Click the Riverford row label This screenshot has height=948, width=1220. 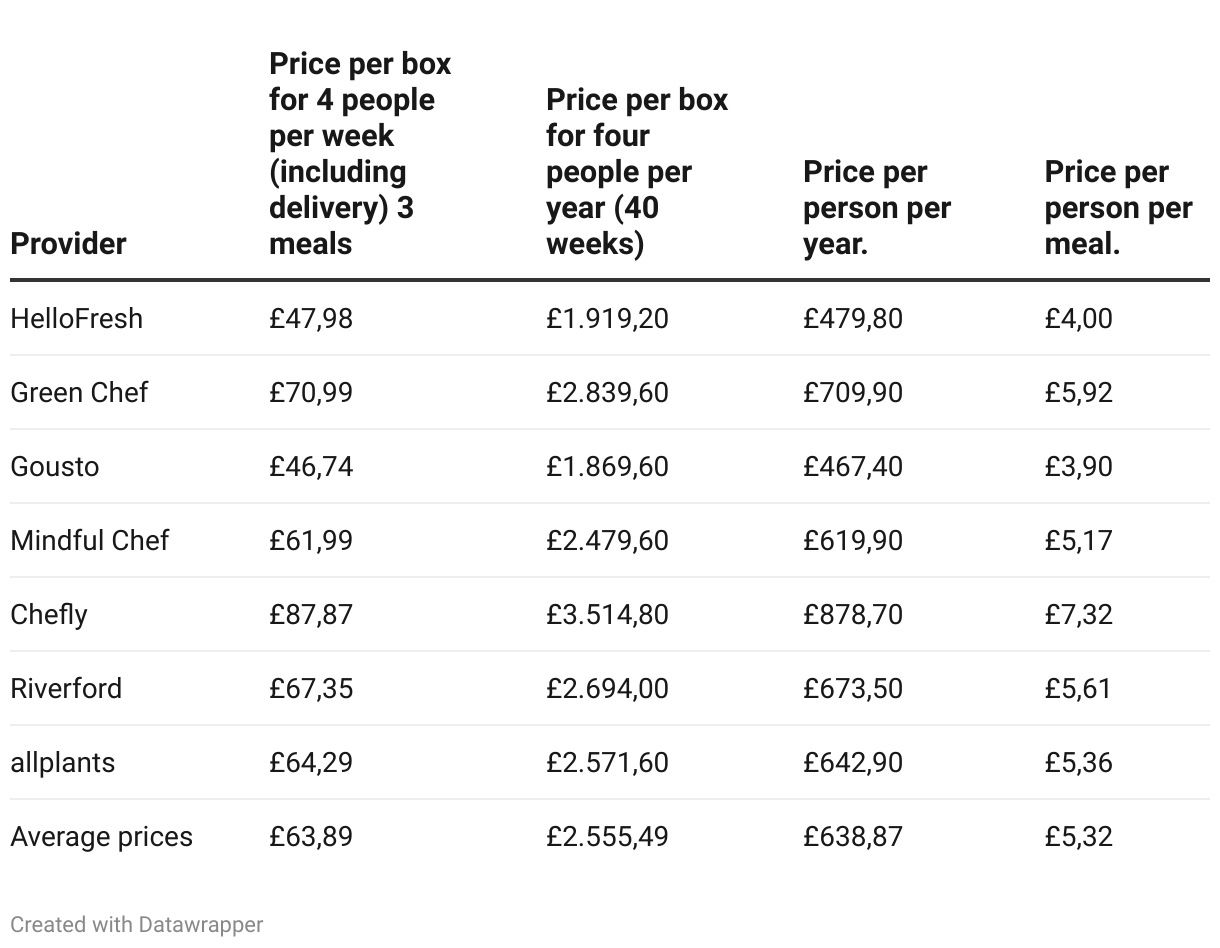66,689
